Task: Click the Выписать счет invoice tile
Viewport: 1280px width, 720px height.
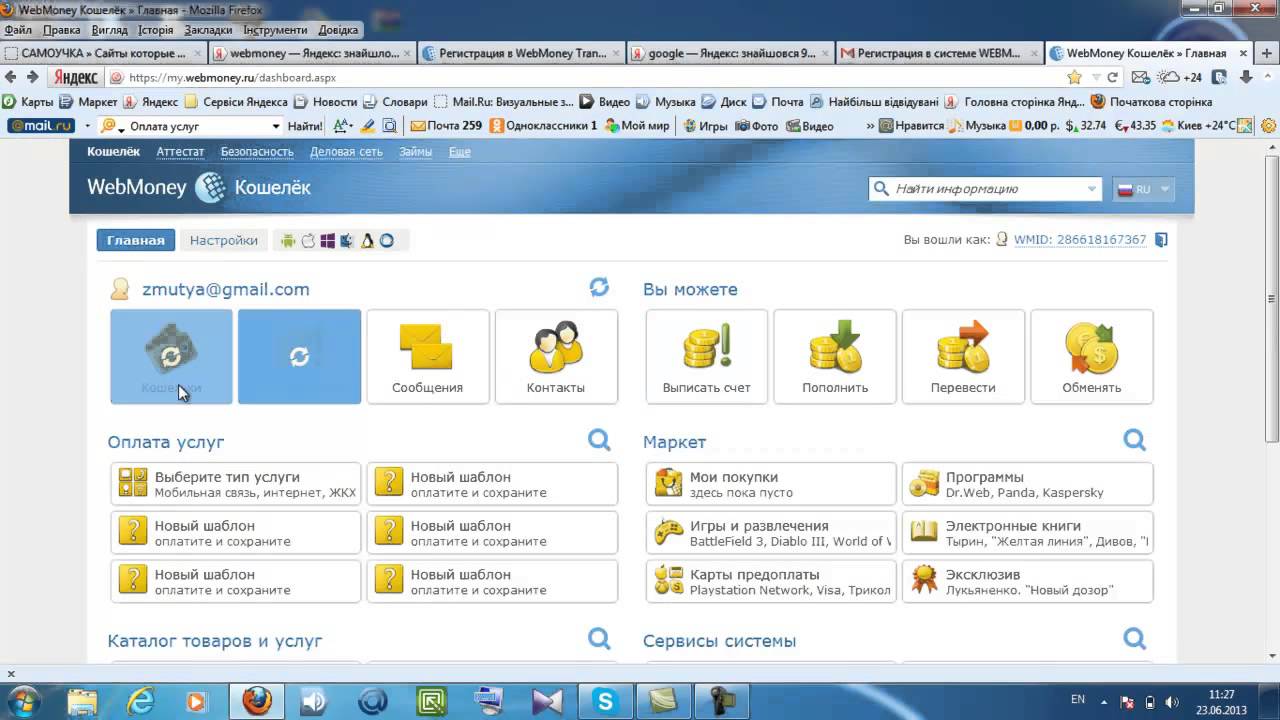Action: 707,357
